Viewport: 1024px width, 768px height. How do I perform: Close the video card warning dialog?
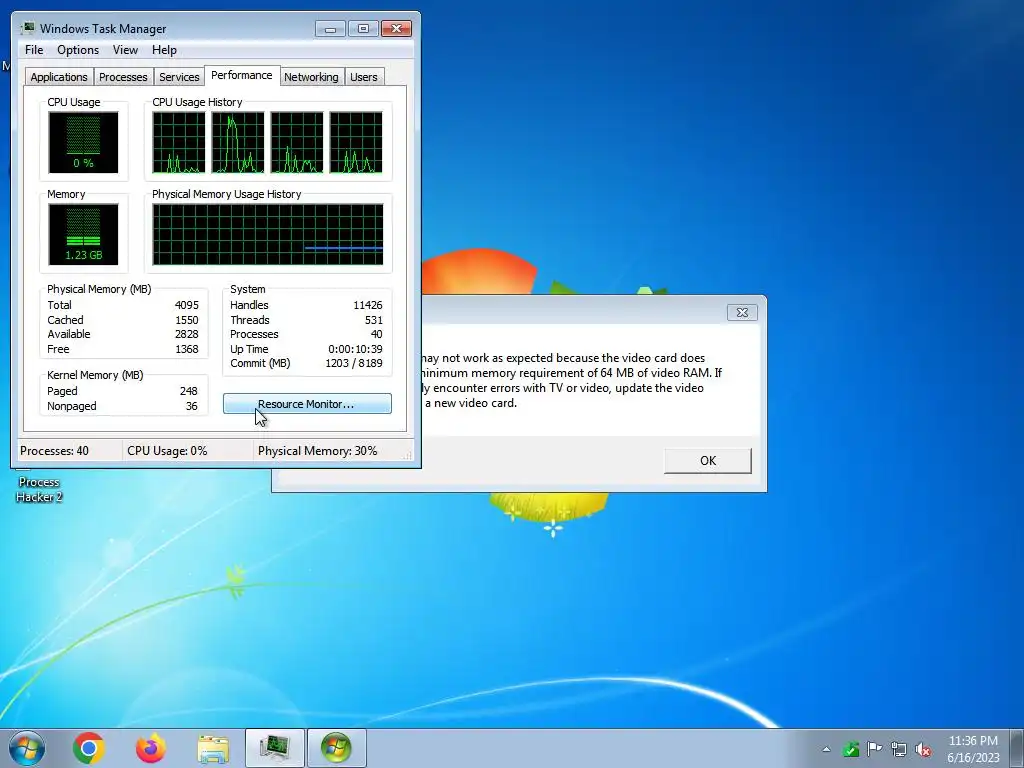point(742,312)
